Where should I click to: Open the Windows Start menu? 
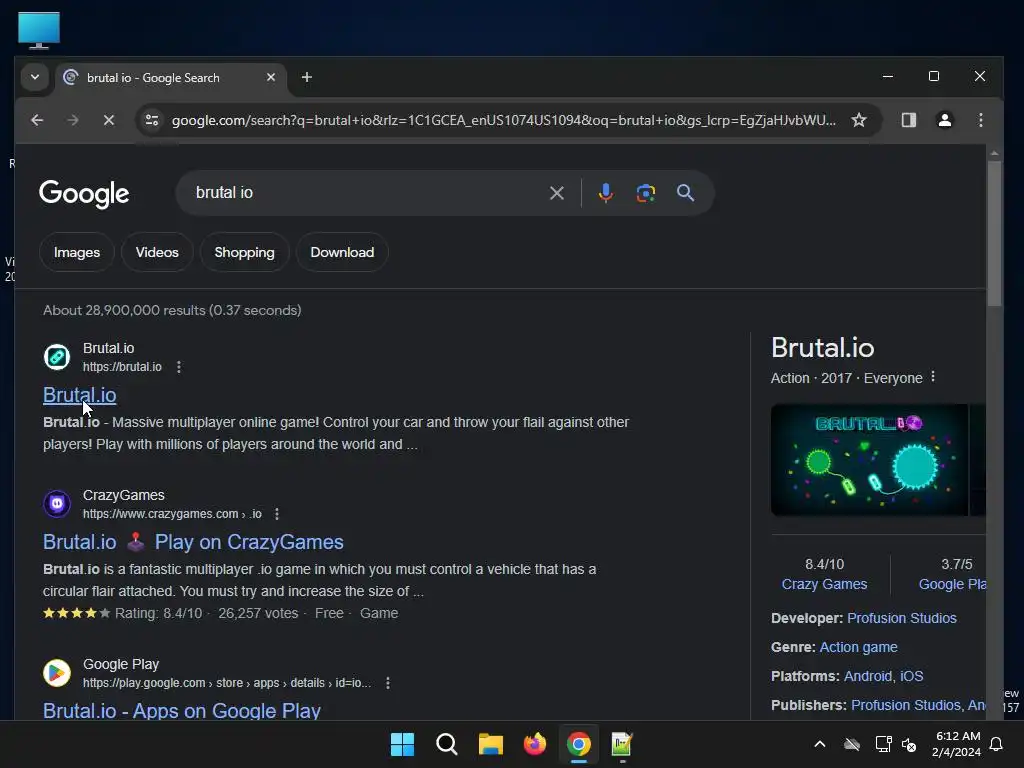[x=402, y=744]
